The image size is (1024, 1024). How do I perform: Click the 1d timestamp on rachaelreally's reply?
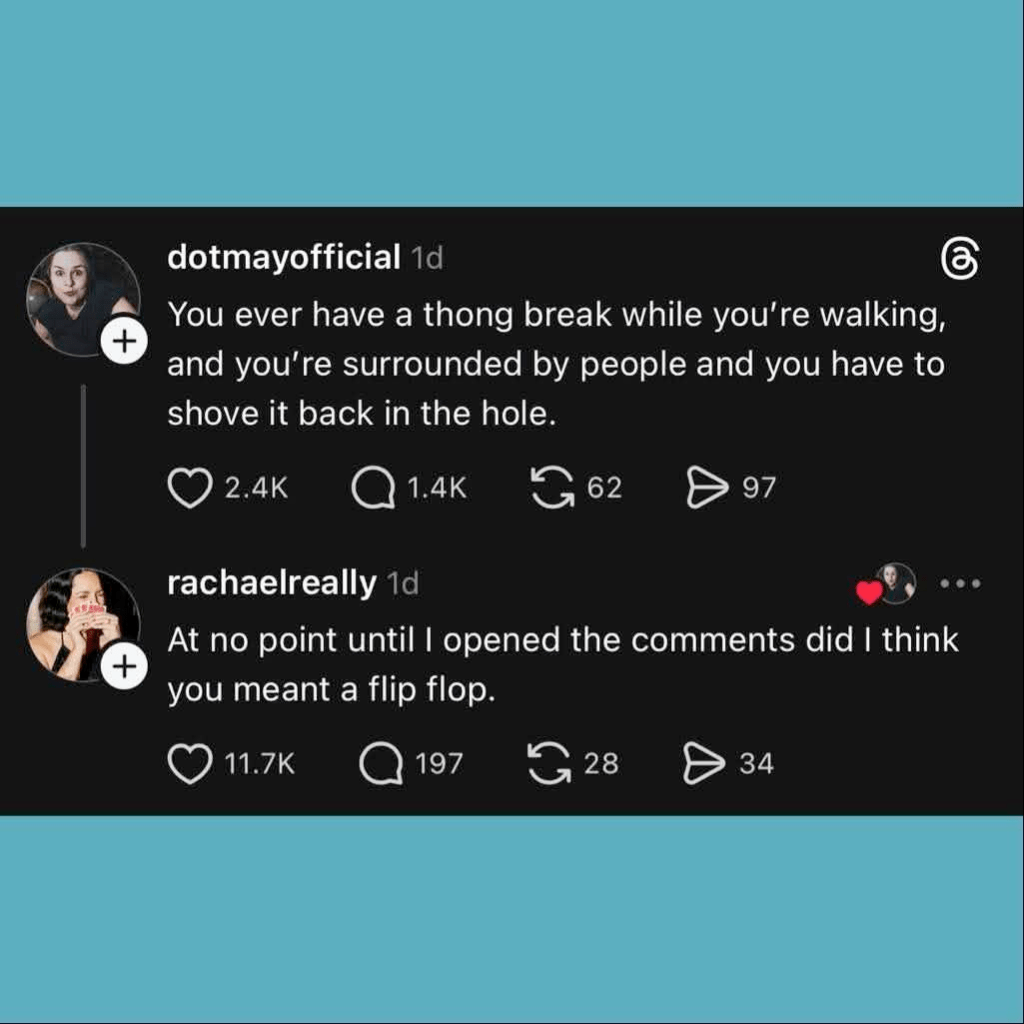point(402,584)
